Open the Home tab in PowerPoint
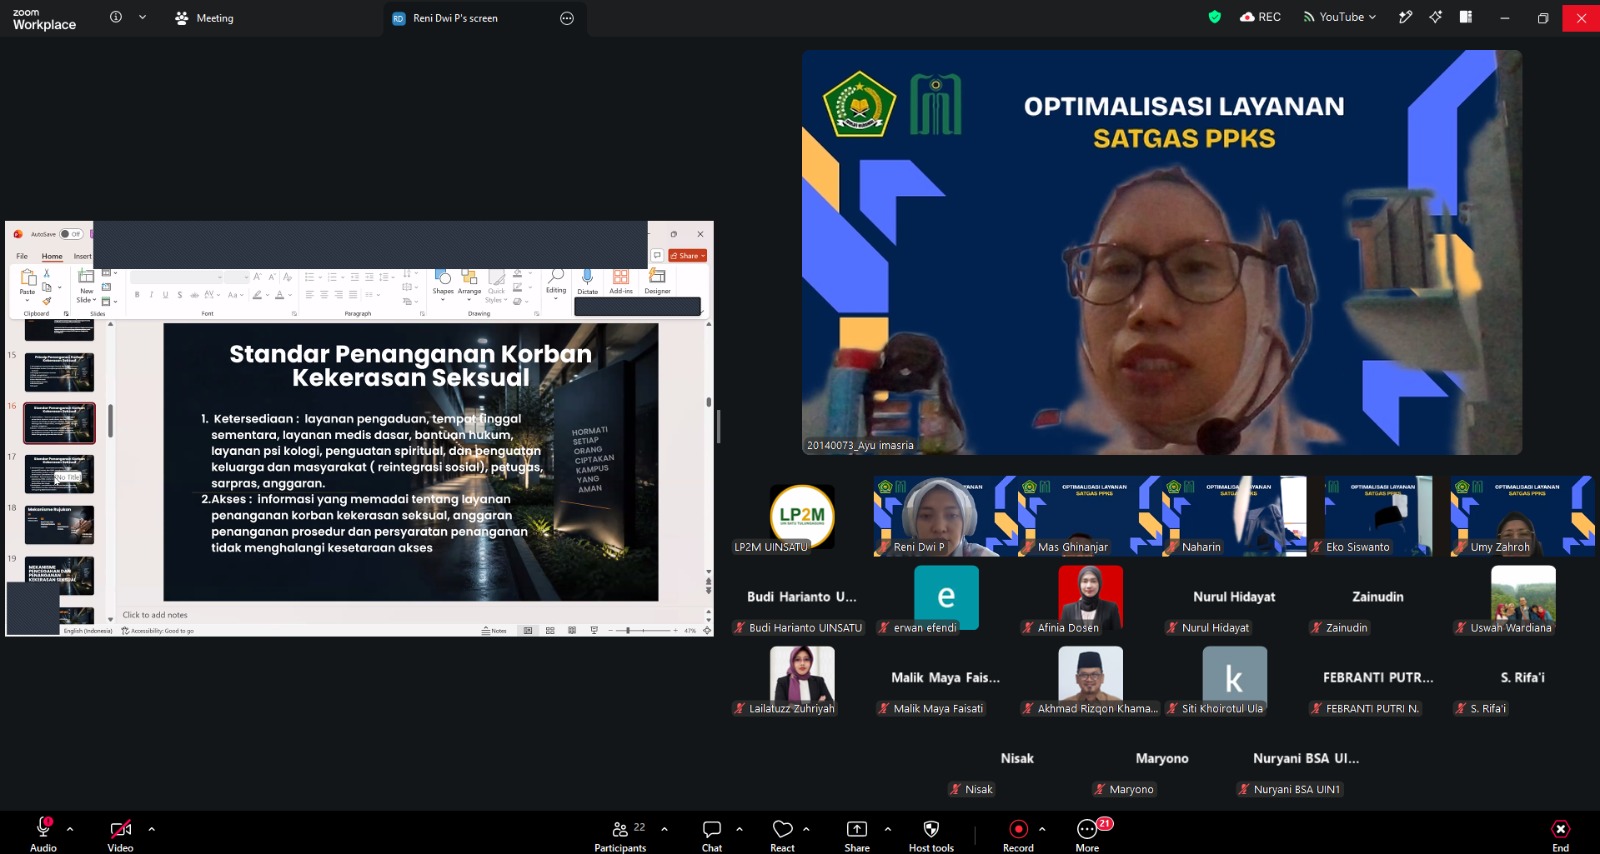The image size is (1600, 854). (52, 256)
